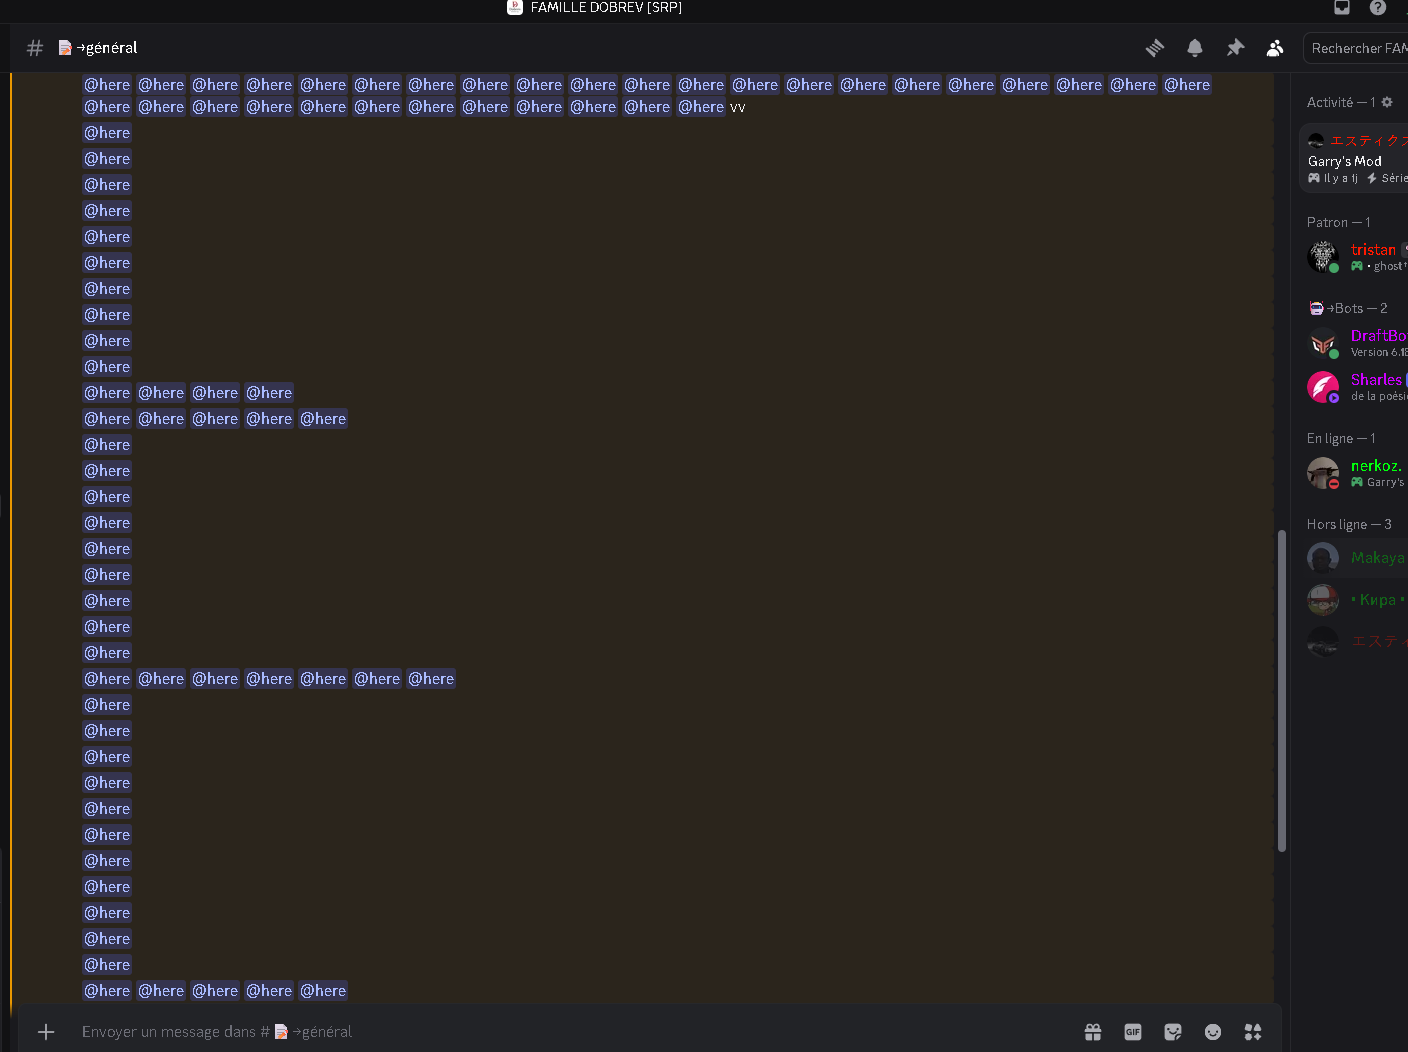This screenshot has height=1052, width=1408.
Task: Click the chat scrollbar thumb
Action: pyautogui.click(x=1282, y=691)
